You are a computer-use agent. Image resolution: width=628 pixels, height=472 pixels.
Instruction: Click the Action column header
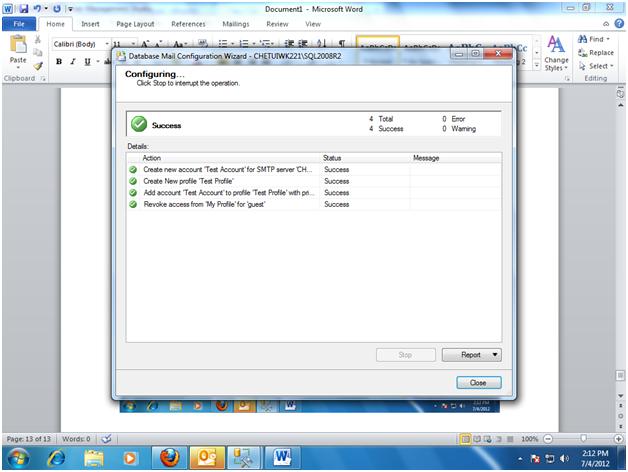click(230, 158)
